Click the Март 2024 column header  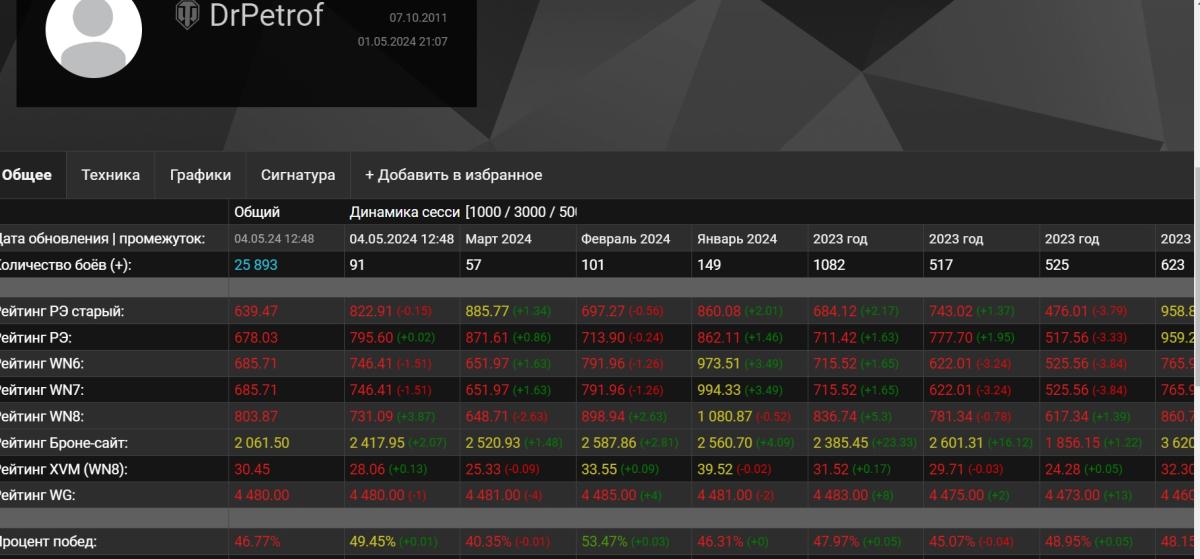[498, 239]
